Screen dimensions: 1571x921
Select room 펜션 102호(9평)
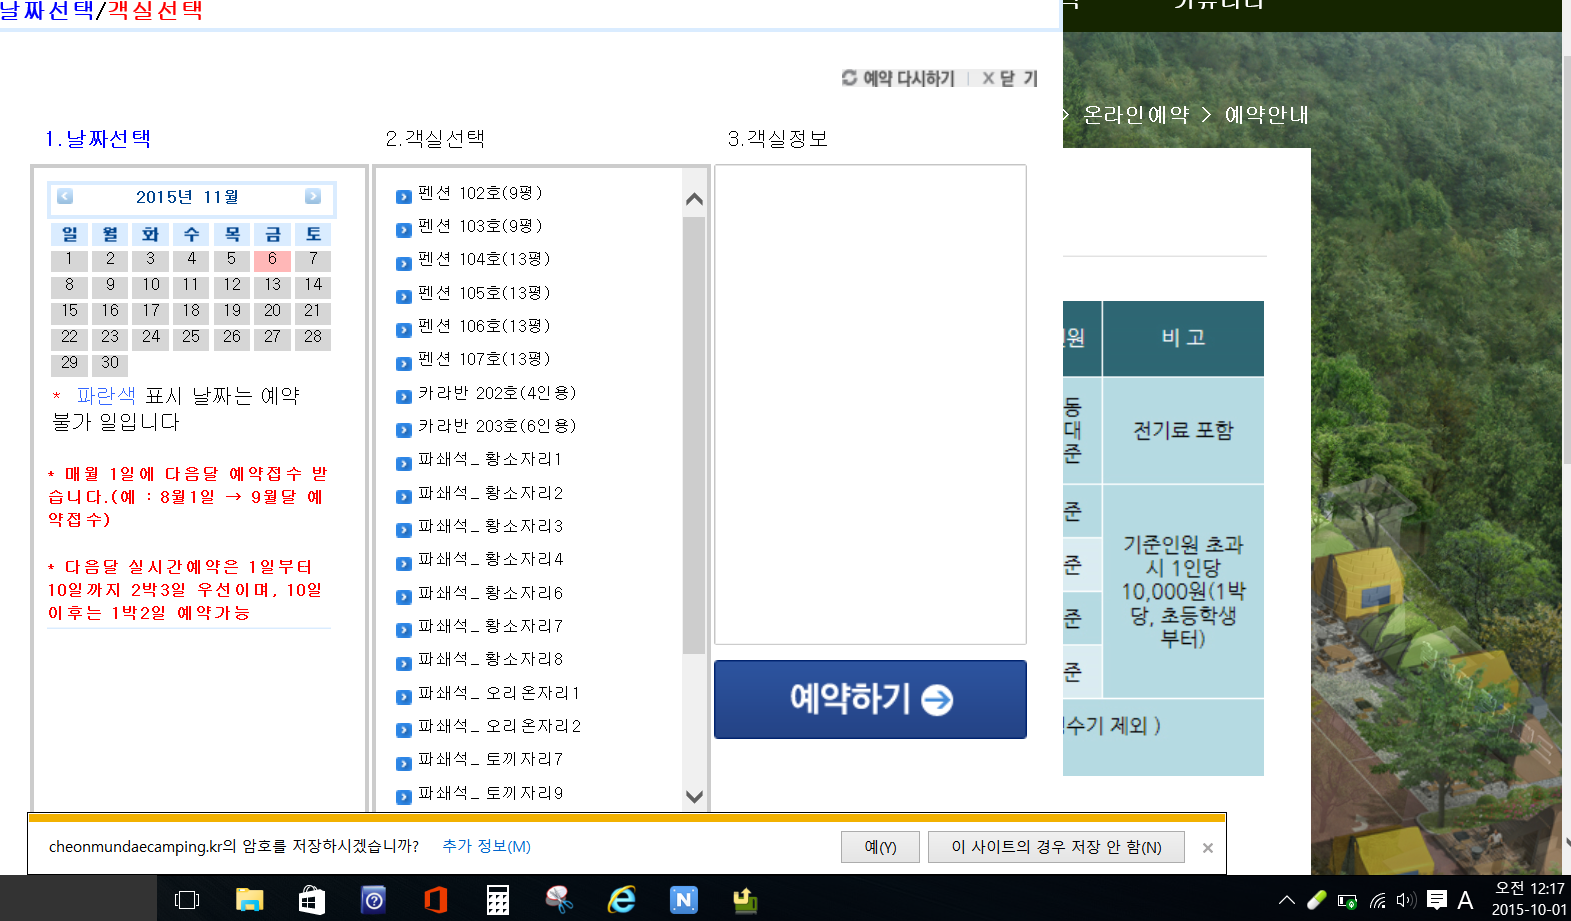(x=479, y=193)
